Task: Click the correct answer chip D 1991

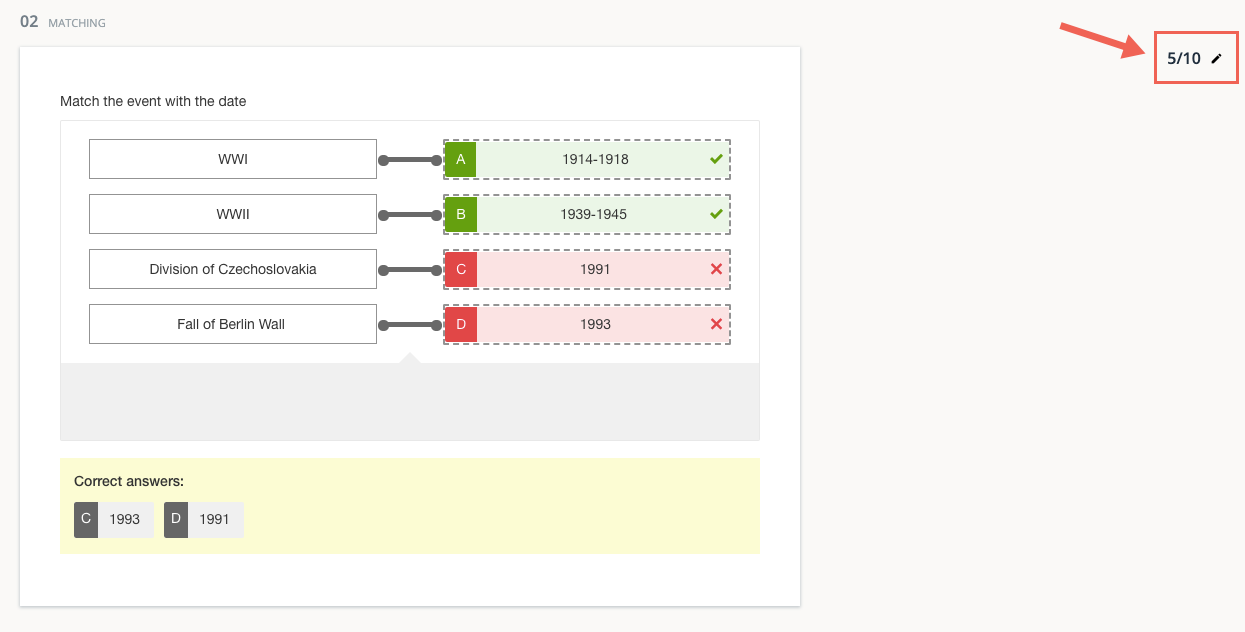Action: coord(203,519)
